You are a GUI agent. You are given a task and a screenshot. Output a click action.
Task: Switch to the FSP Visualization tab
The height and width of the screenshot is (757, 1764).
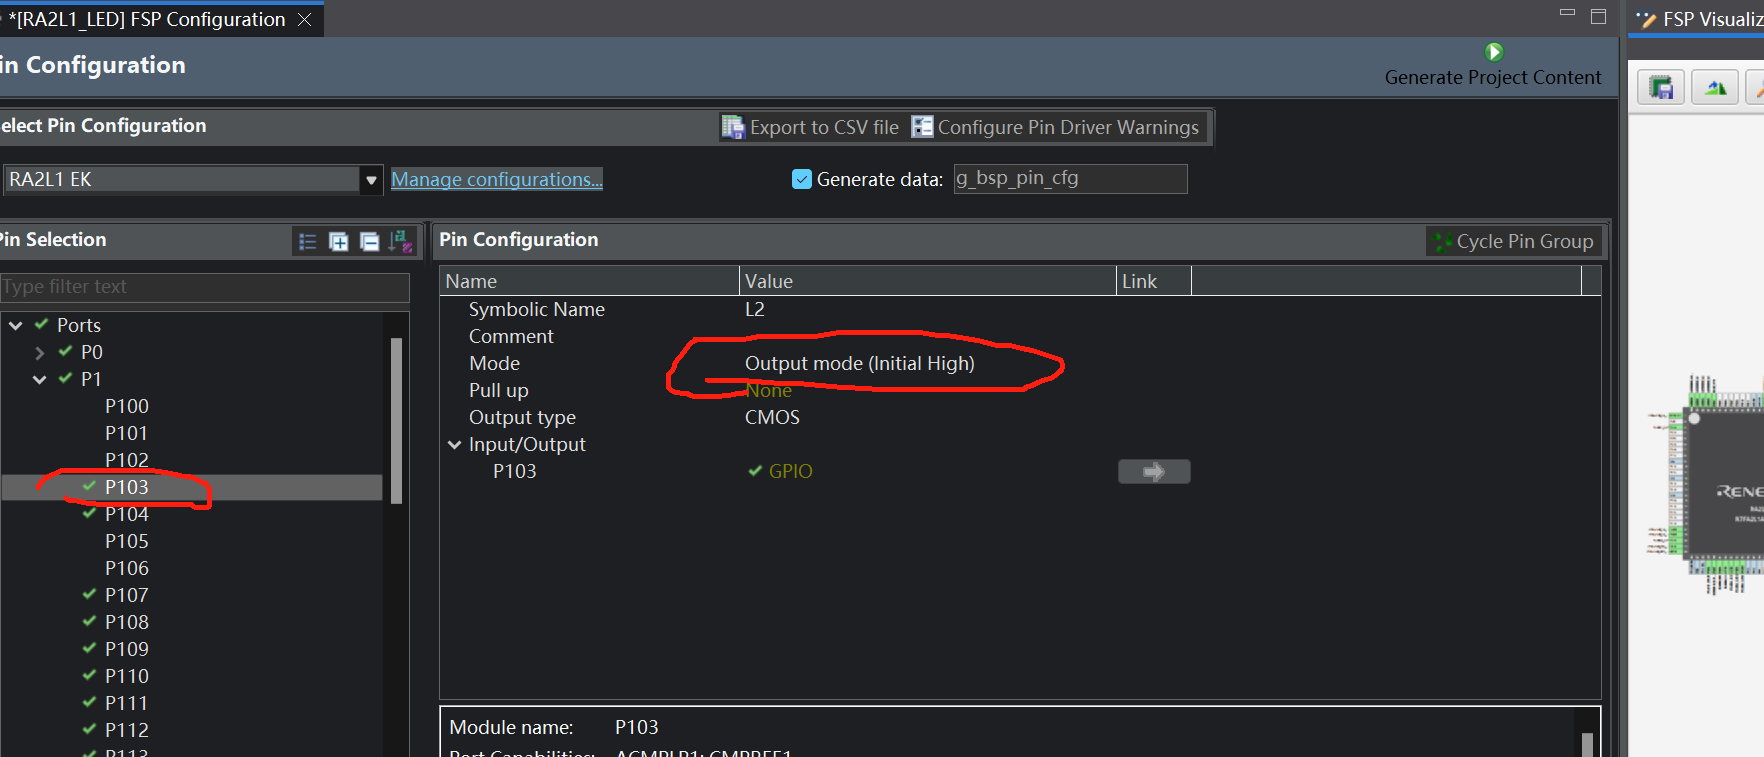[x=1699, y=19]
